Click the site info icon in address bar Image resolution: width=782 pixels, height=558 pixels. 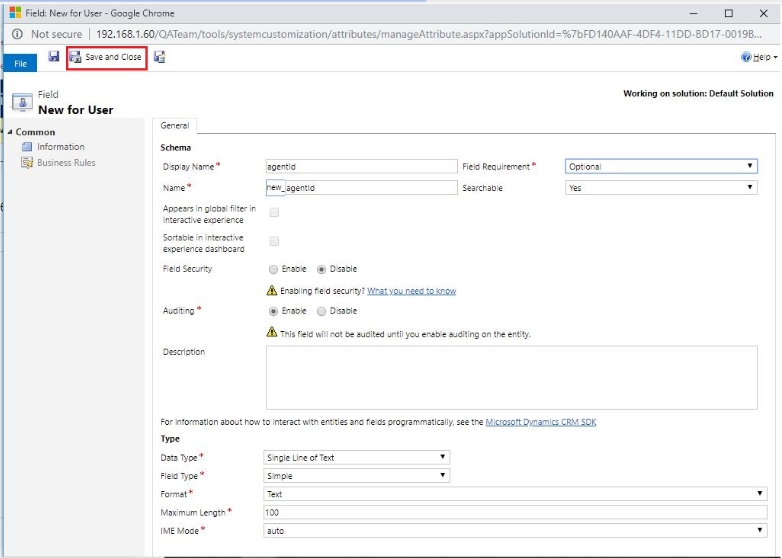tap(17, 34)
